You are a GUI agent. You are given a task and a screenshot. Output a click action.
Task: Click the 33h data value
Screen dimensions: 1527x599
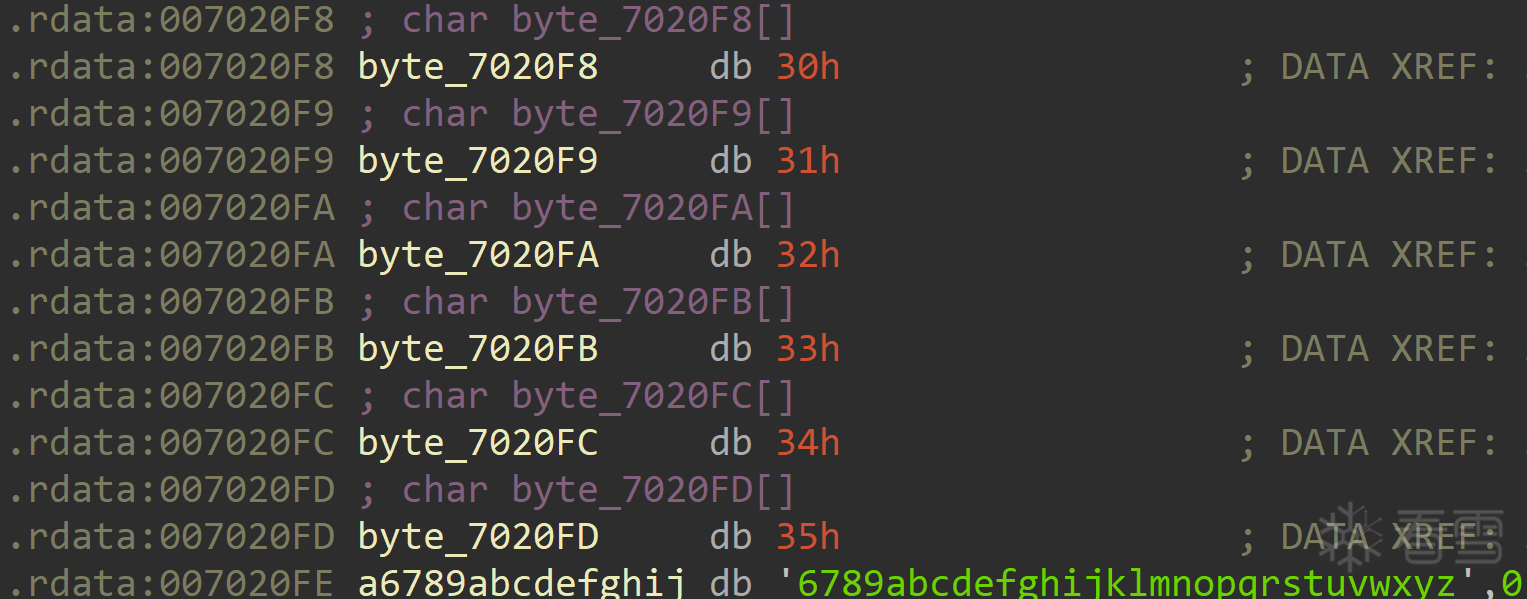pyautogui.click(x=808, y=348)
